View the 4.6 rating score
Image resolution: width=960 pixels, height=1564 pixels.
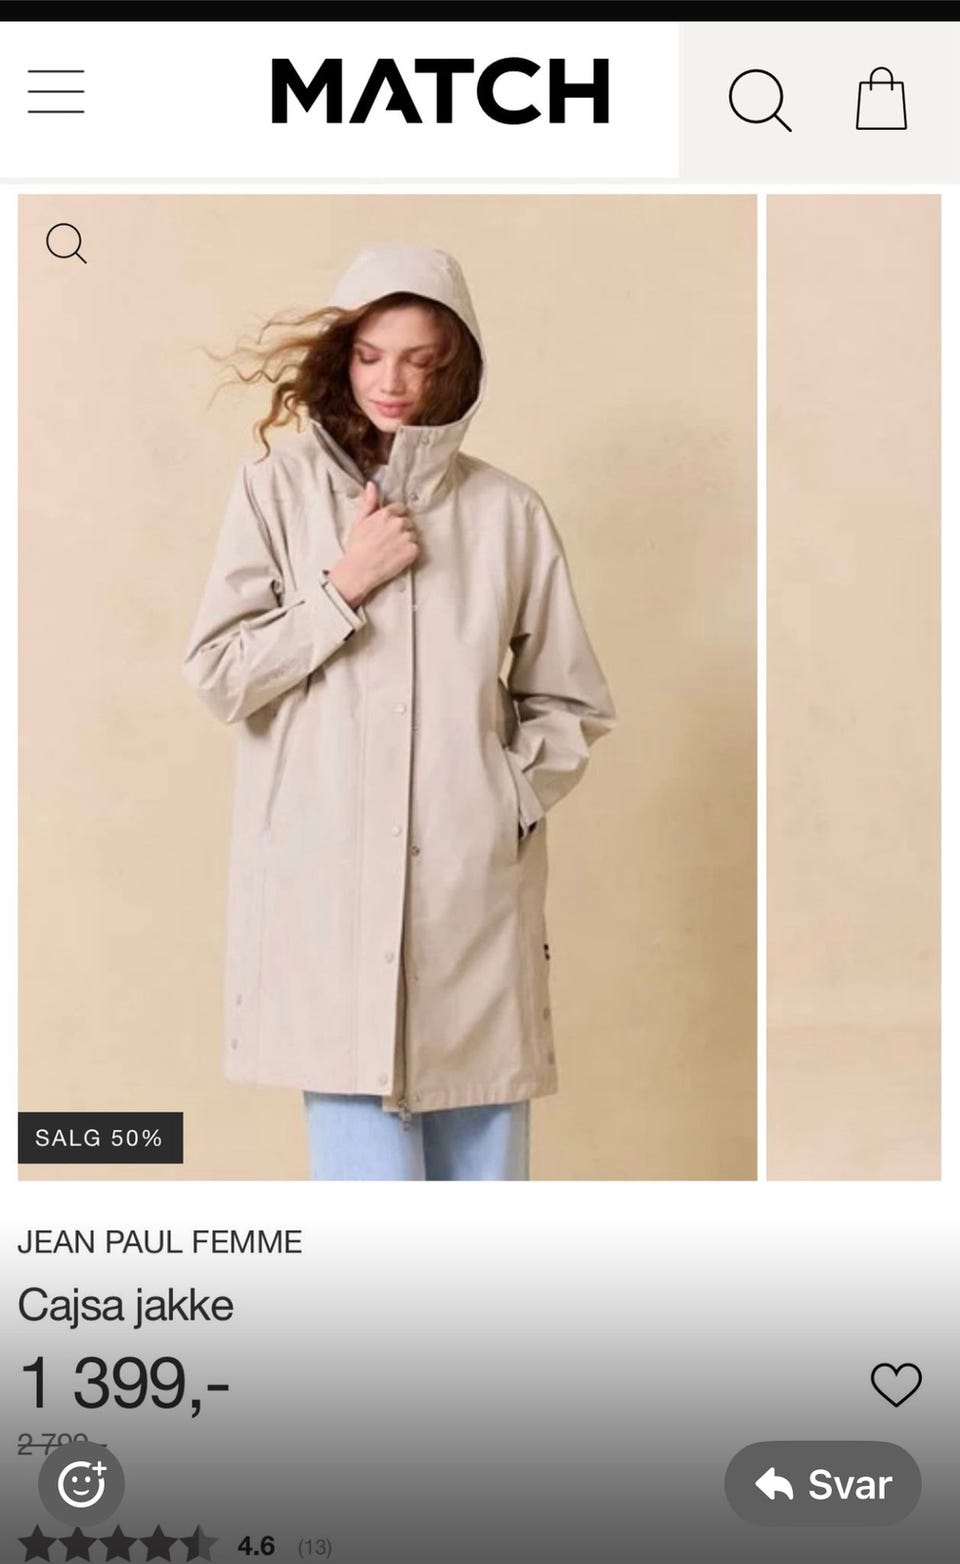[256, 1546]
